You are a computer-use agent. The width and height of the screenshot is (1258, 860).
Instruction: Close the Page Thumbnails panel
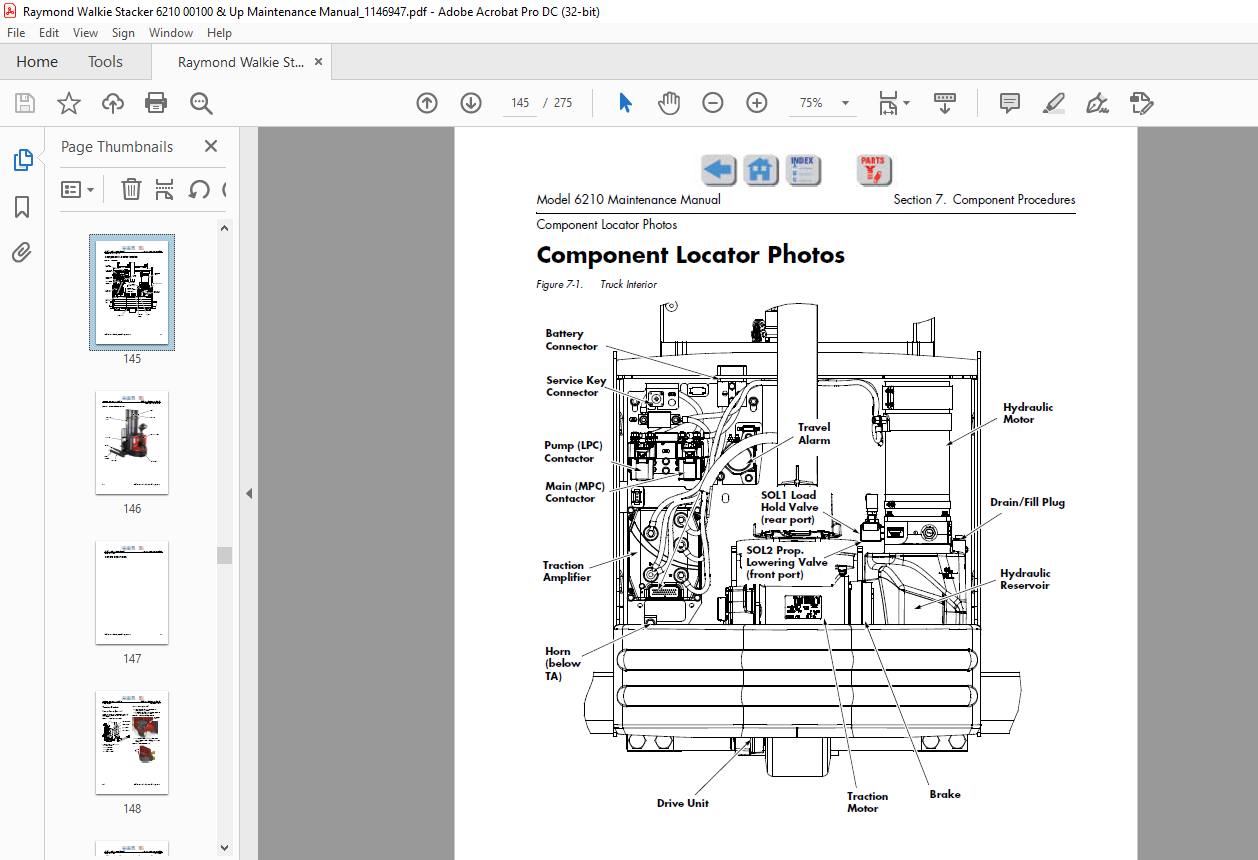(x=211, y=146)
